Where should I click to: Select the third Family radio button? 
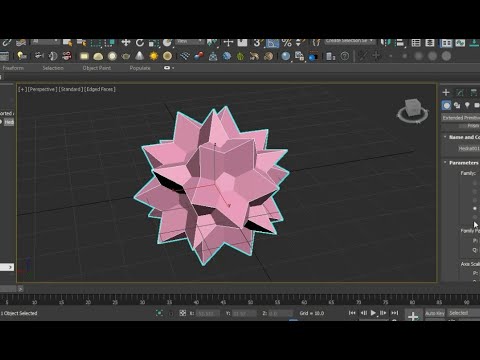pyautogui.click(x=475, y=200)
